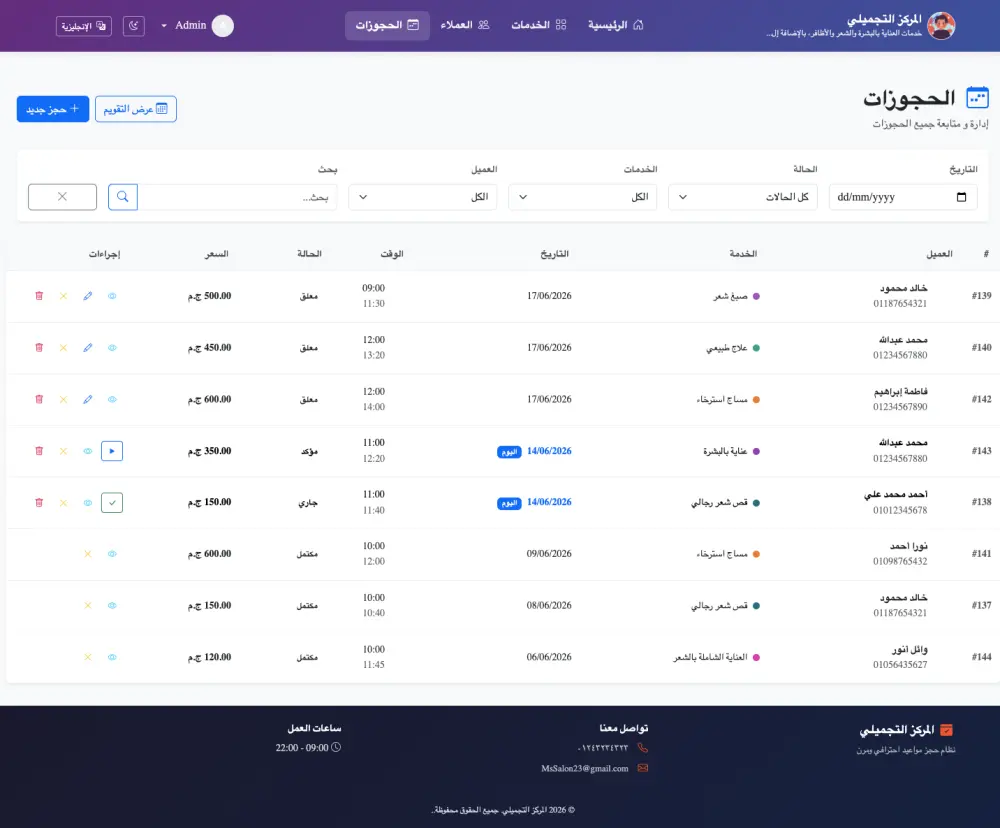Click phone number 01012345678
Image resolution: width=1000 pixels, height=828 pixels.
901,510
